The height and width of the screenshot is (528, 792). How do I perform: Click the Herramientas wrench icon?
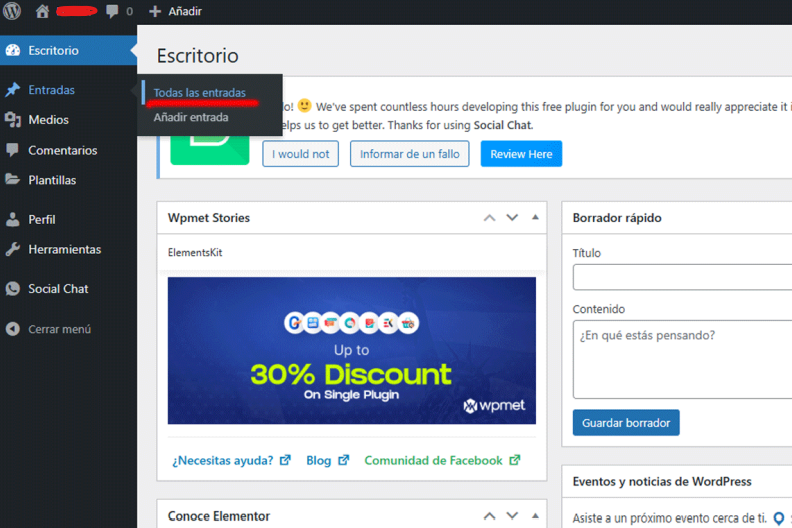[13, 249]
